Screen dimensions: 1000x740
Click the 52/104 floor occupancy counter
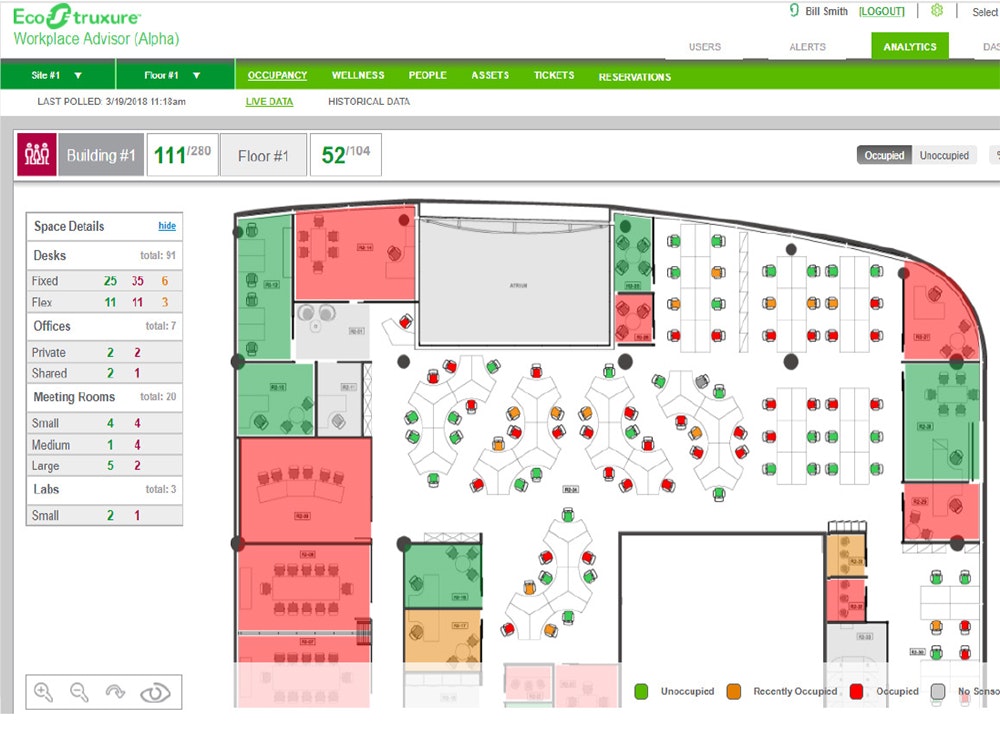345,155
